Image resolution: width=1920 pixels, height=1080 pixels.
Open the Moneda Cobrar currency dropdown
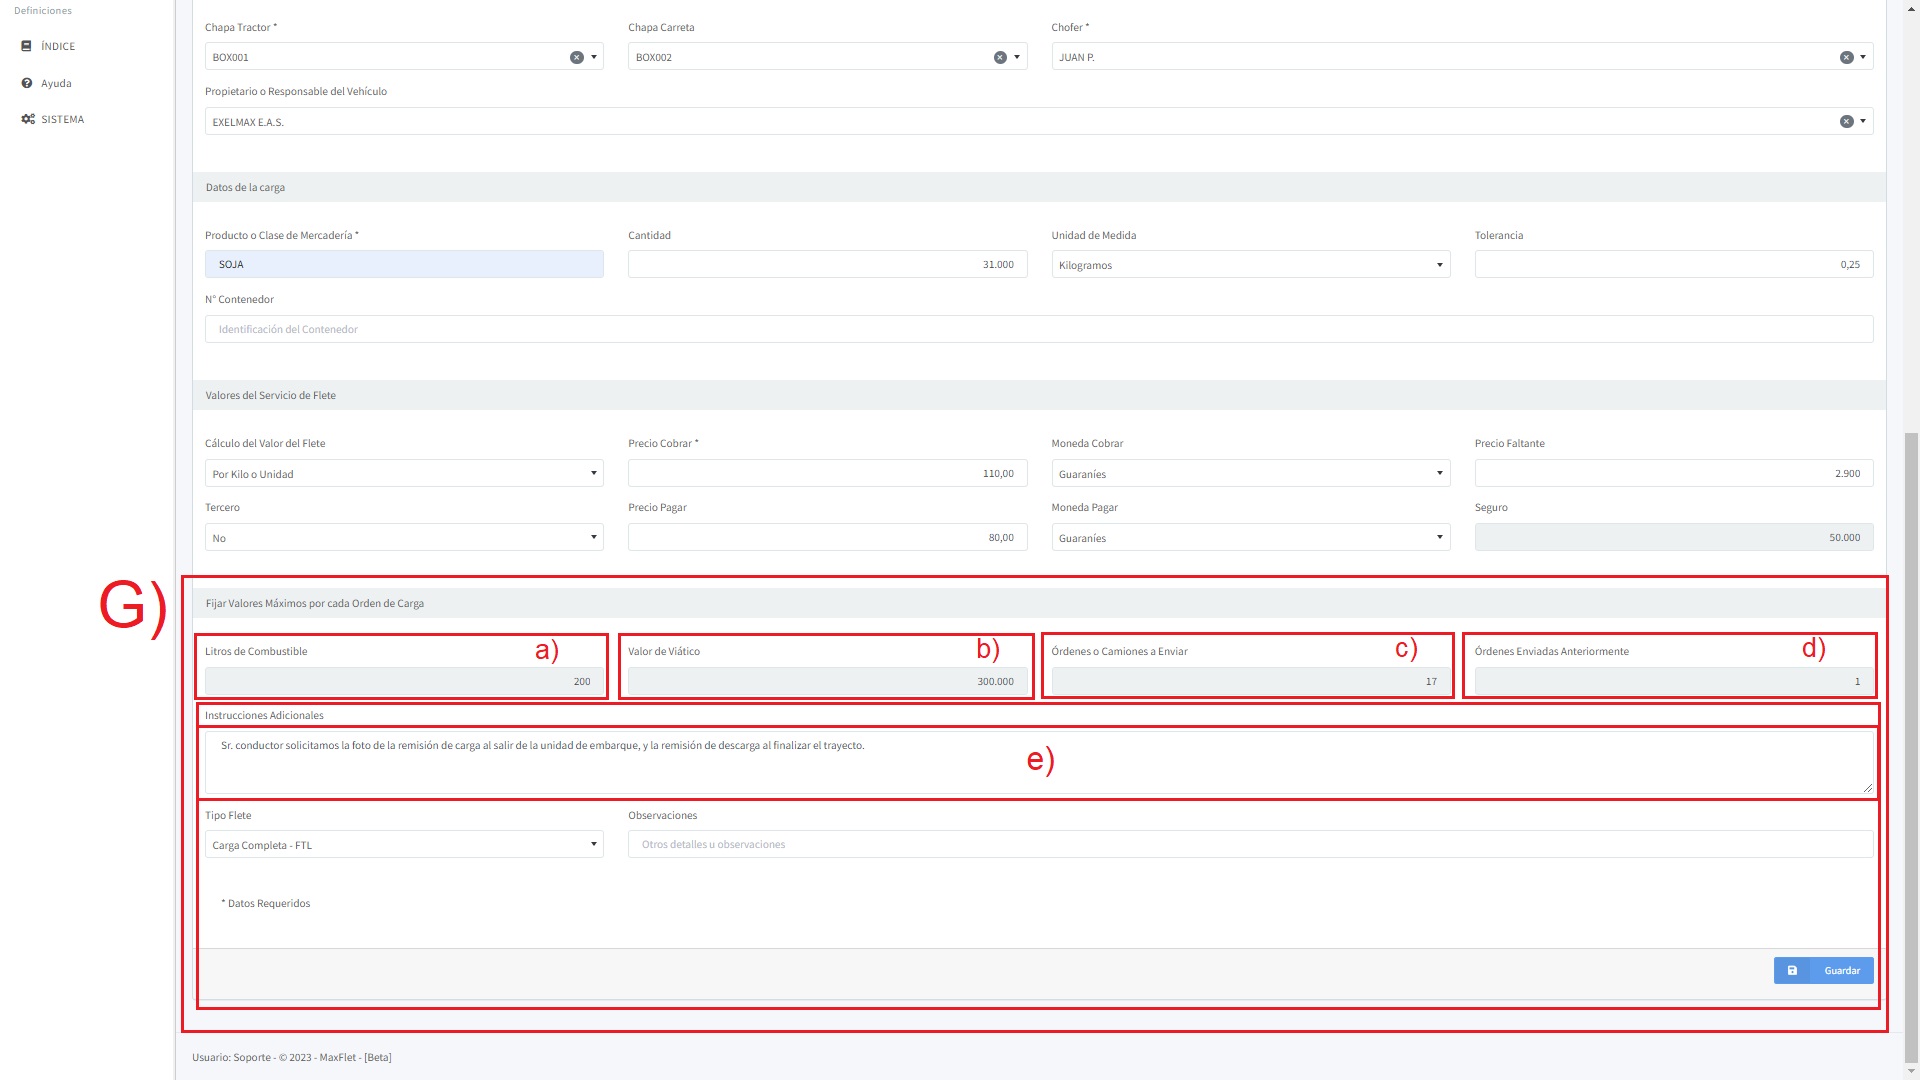click(1250, 474)
